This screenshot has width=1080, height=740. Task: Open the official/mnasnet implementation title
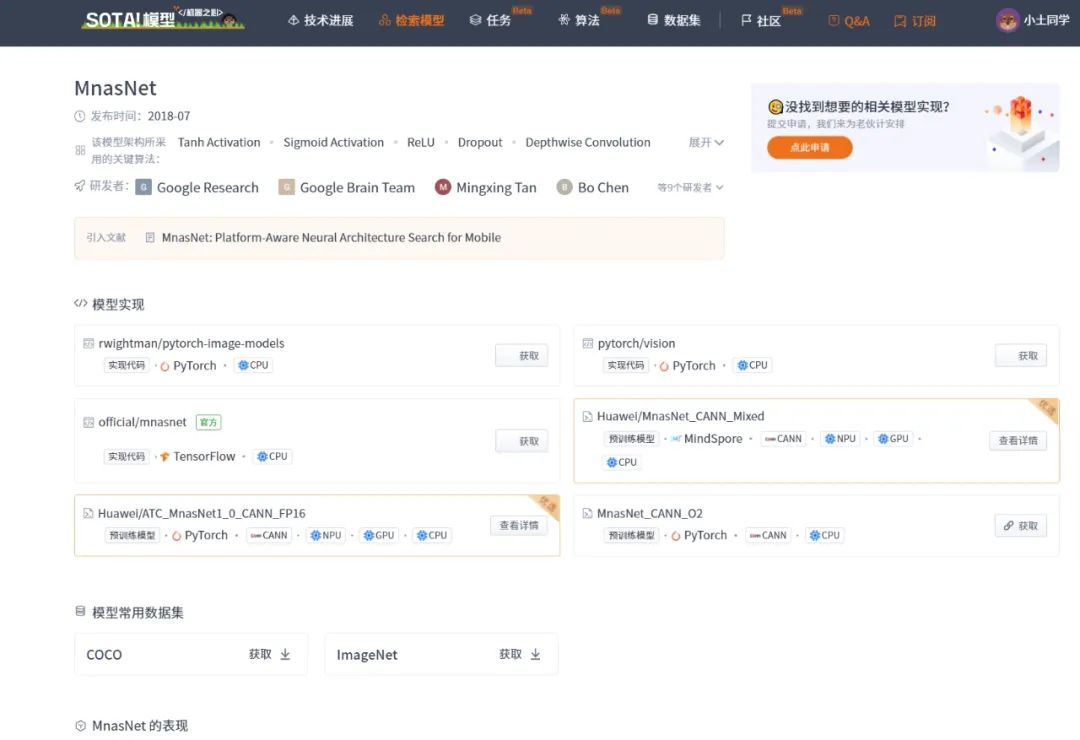point(143,422)
